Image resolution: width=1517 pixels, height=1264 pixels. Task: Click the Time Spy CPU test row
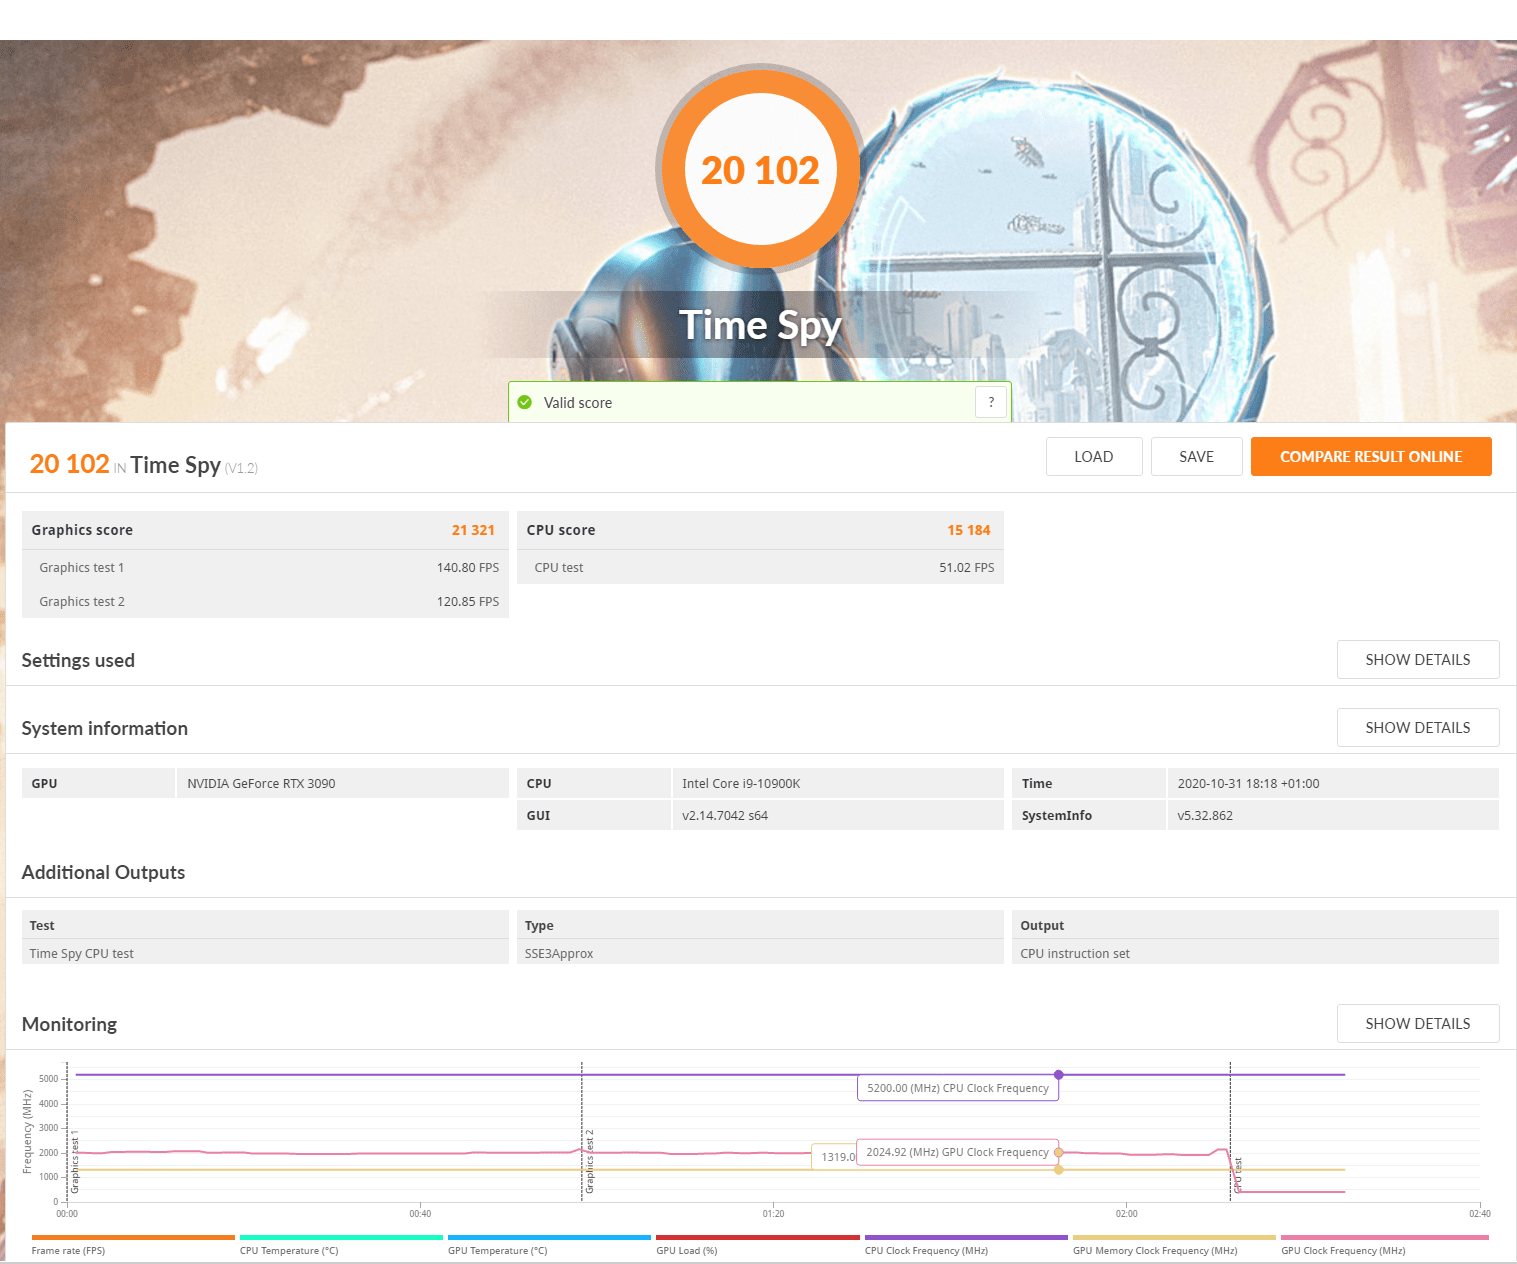tap(265, 953)
